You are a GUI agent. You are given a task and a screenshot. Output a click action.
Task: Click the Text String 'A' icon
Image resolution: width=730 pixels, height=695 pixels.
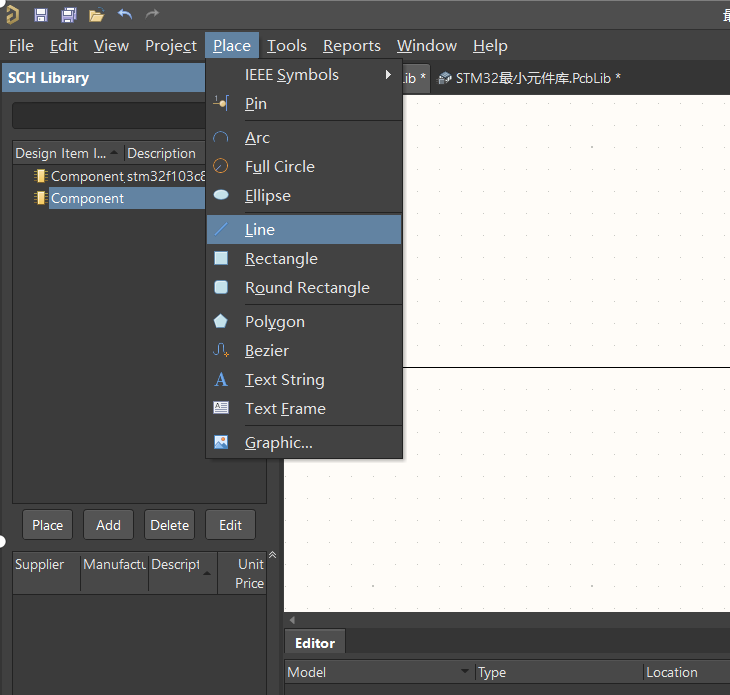221,379
